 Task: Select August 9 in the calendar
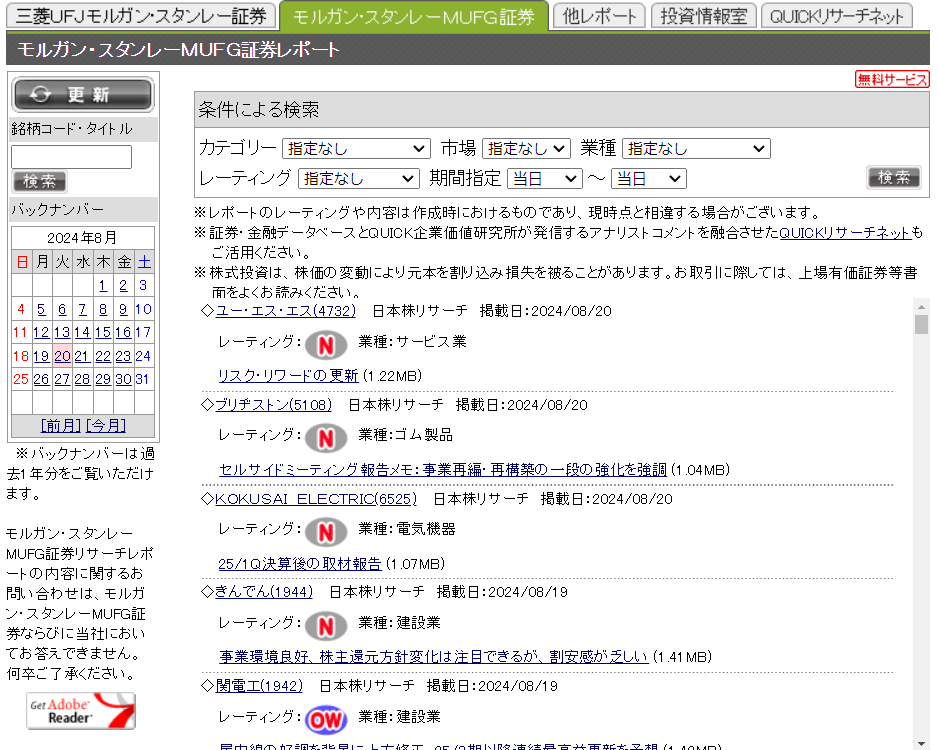coord(123,309)
